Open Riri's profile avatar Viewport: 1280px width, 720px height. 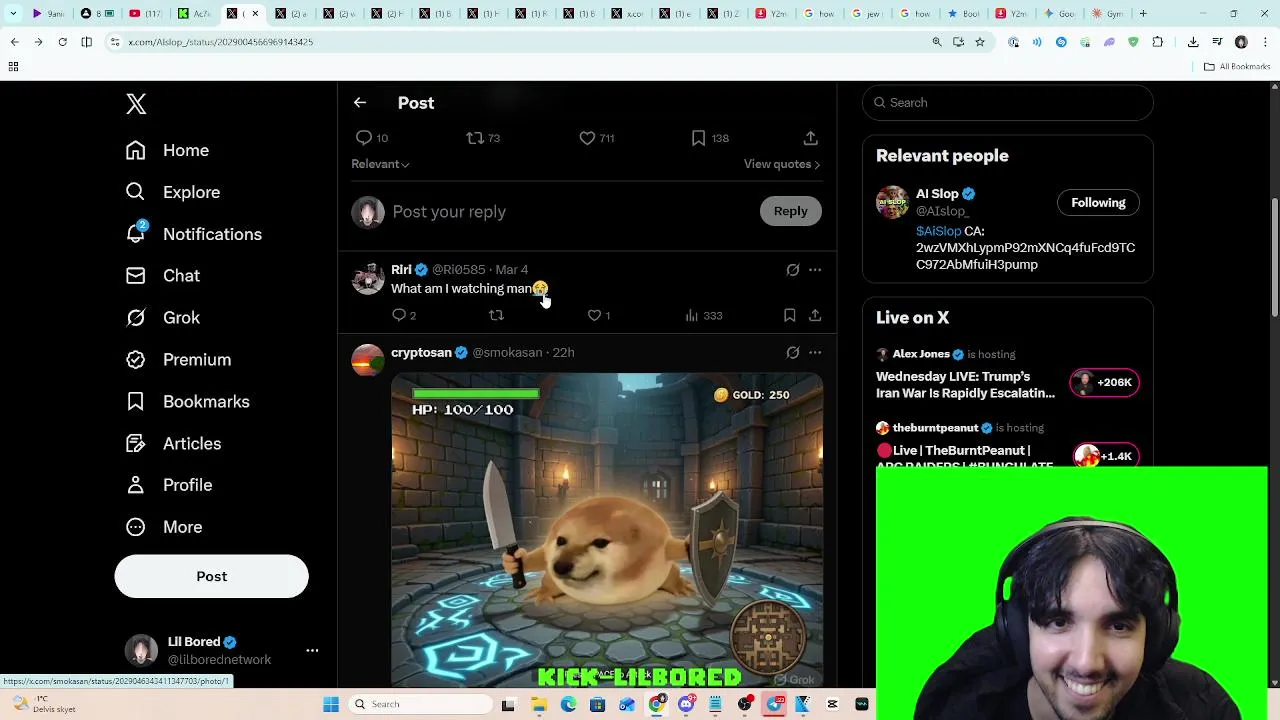click(368, 278)
